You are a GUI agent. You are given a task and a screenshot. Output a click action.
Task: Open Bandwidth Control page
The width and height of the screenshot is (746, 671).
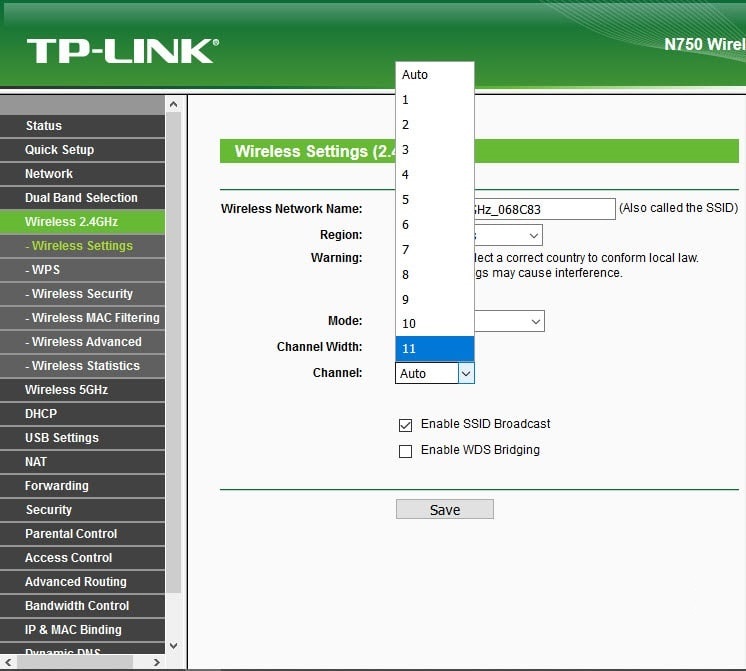point(82,606)
